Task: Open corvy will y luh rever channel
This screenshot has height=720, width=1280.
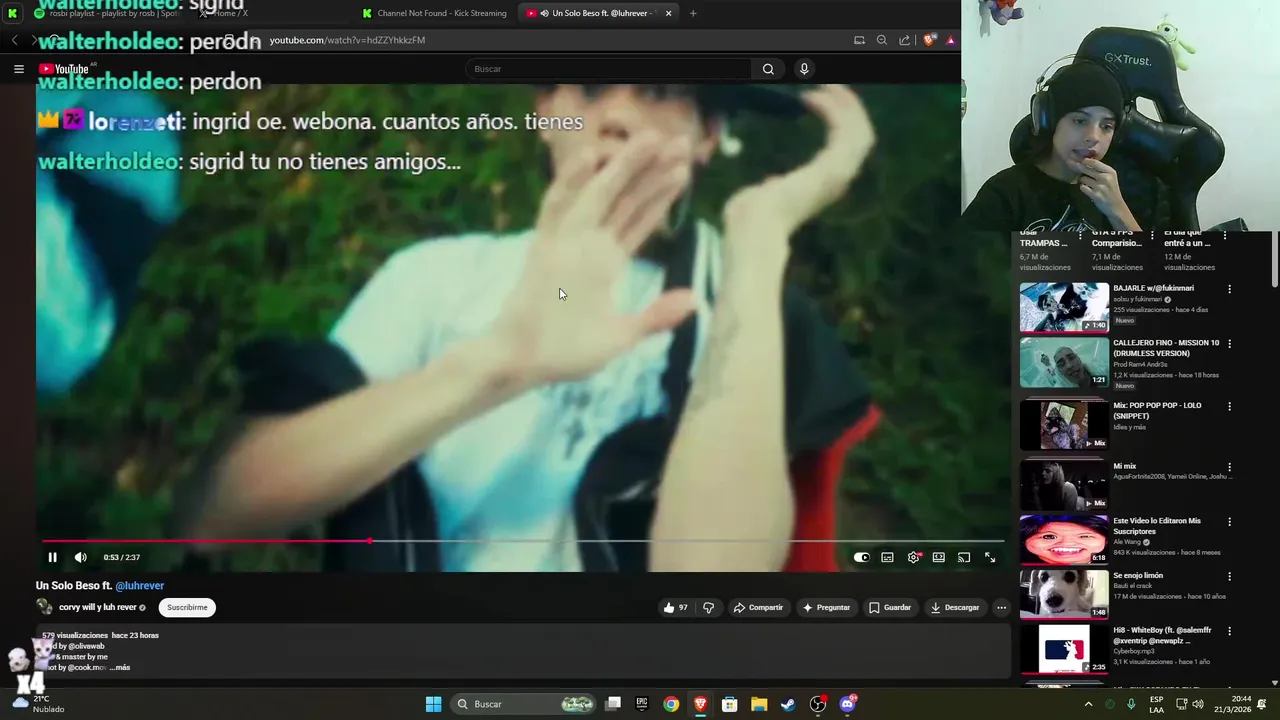Action: coord(97,607)
